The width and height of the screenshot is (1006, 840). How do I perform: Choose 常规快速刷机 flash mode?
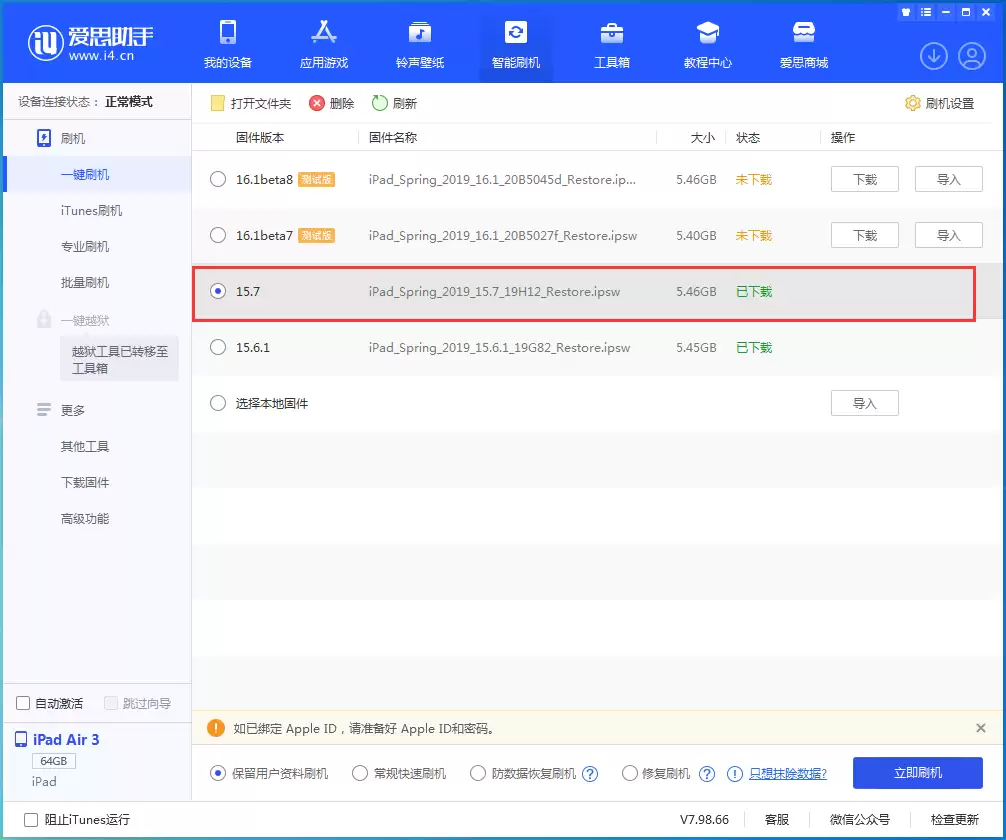pyautogui.click(x=360, y=773)
